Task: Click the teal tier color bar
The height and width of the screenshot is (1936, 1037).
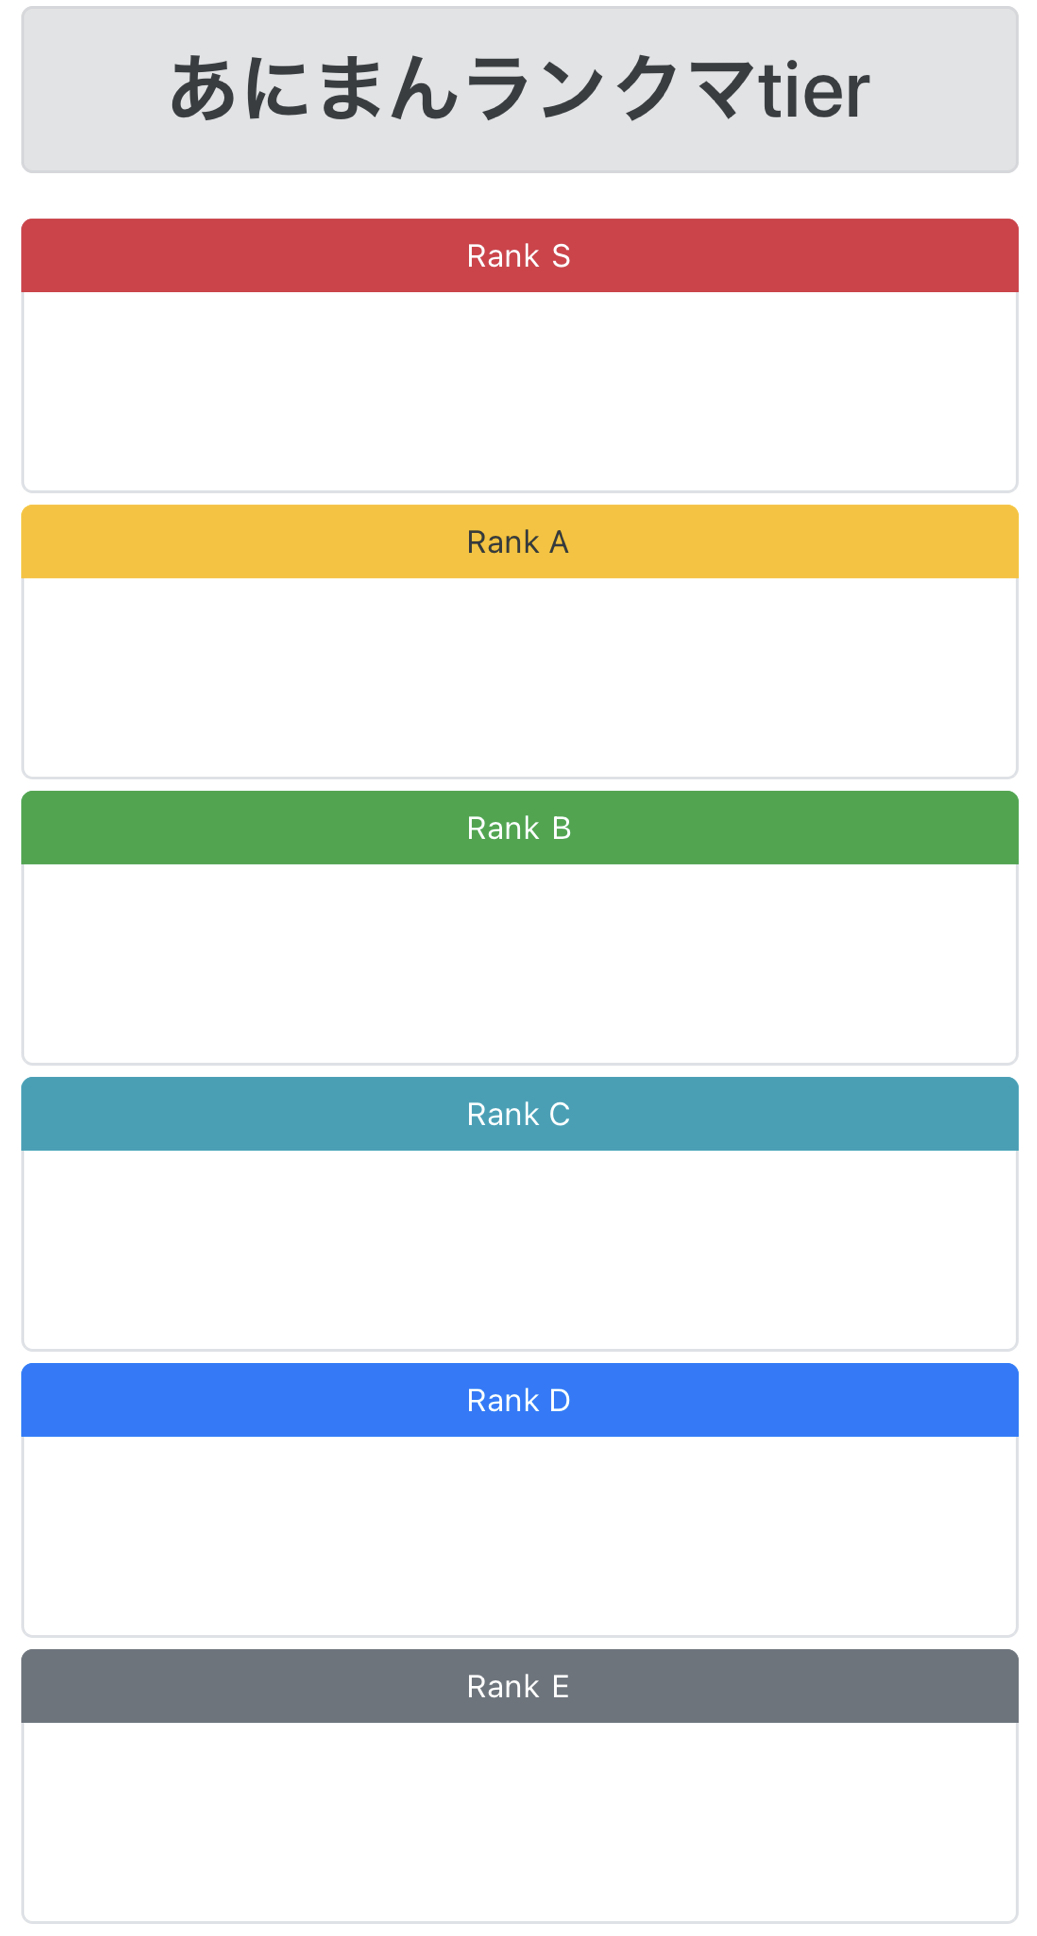Action: click(x=250, y=1114)
